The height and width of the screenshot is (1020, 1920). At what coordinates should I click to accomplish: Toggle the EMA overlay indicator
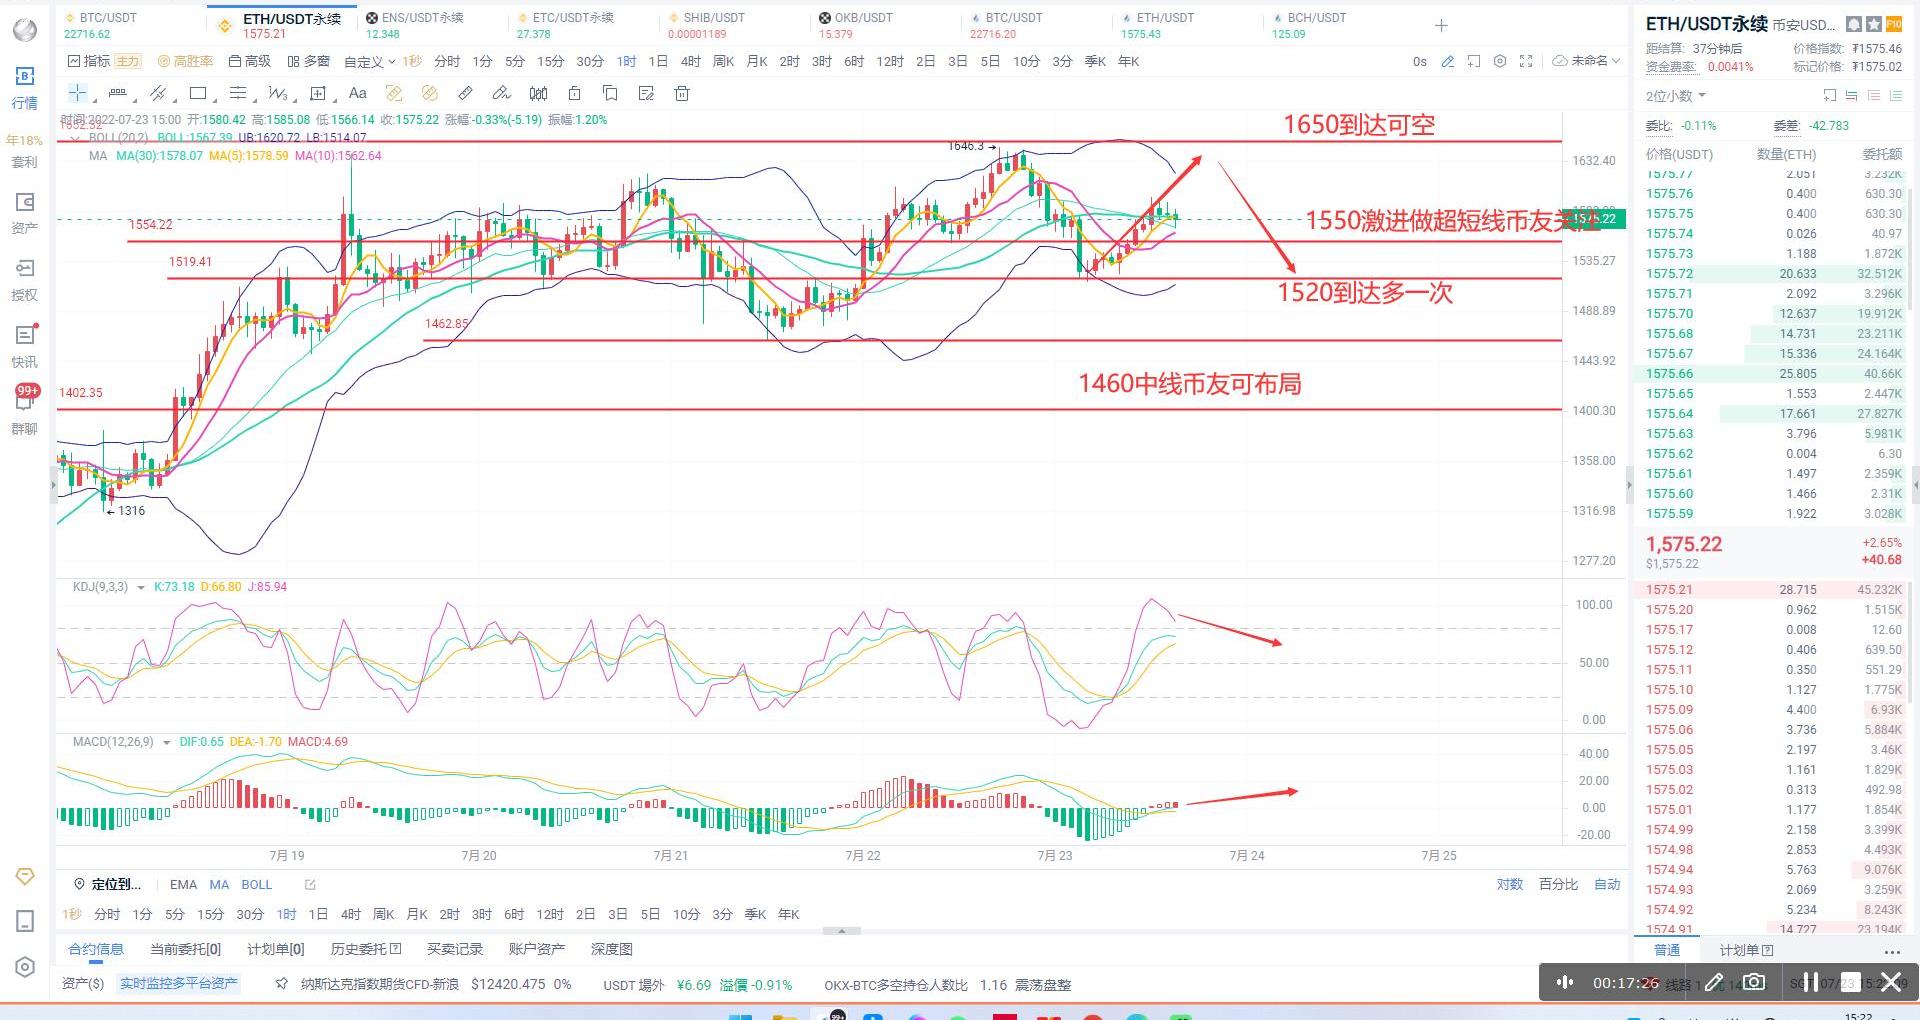point(183,884)
